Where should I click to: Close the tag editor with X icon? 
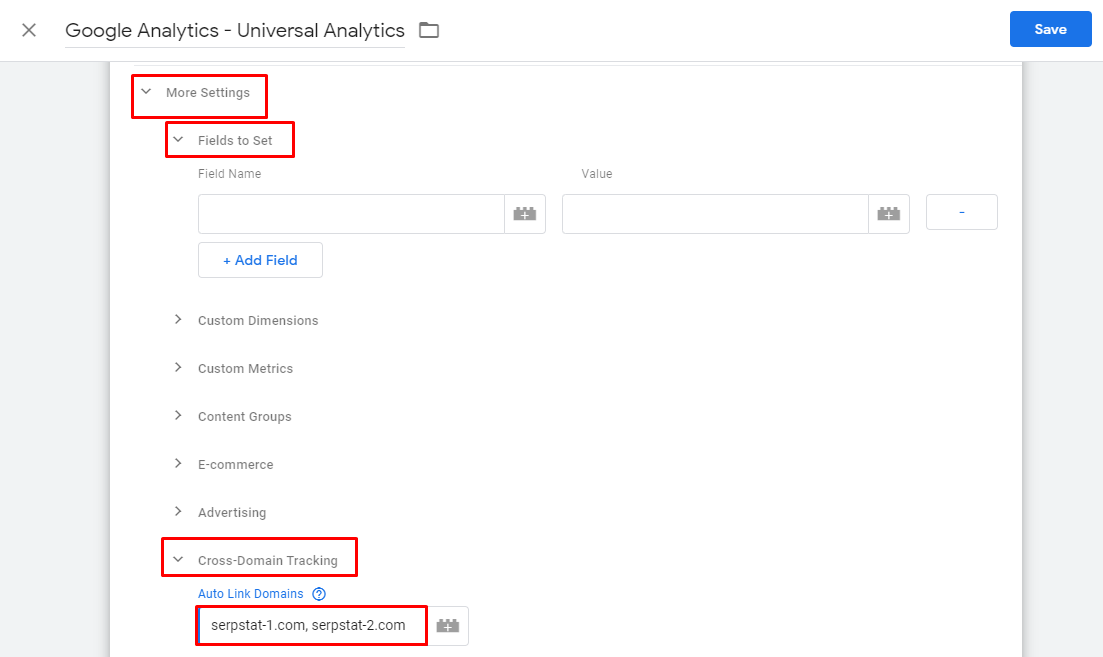[28, 29]
